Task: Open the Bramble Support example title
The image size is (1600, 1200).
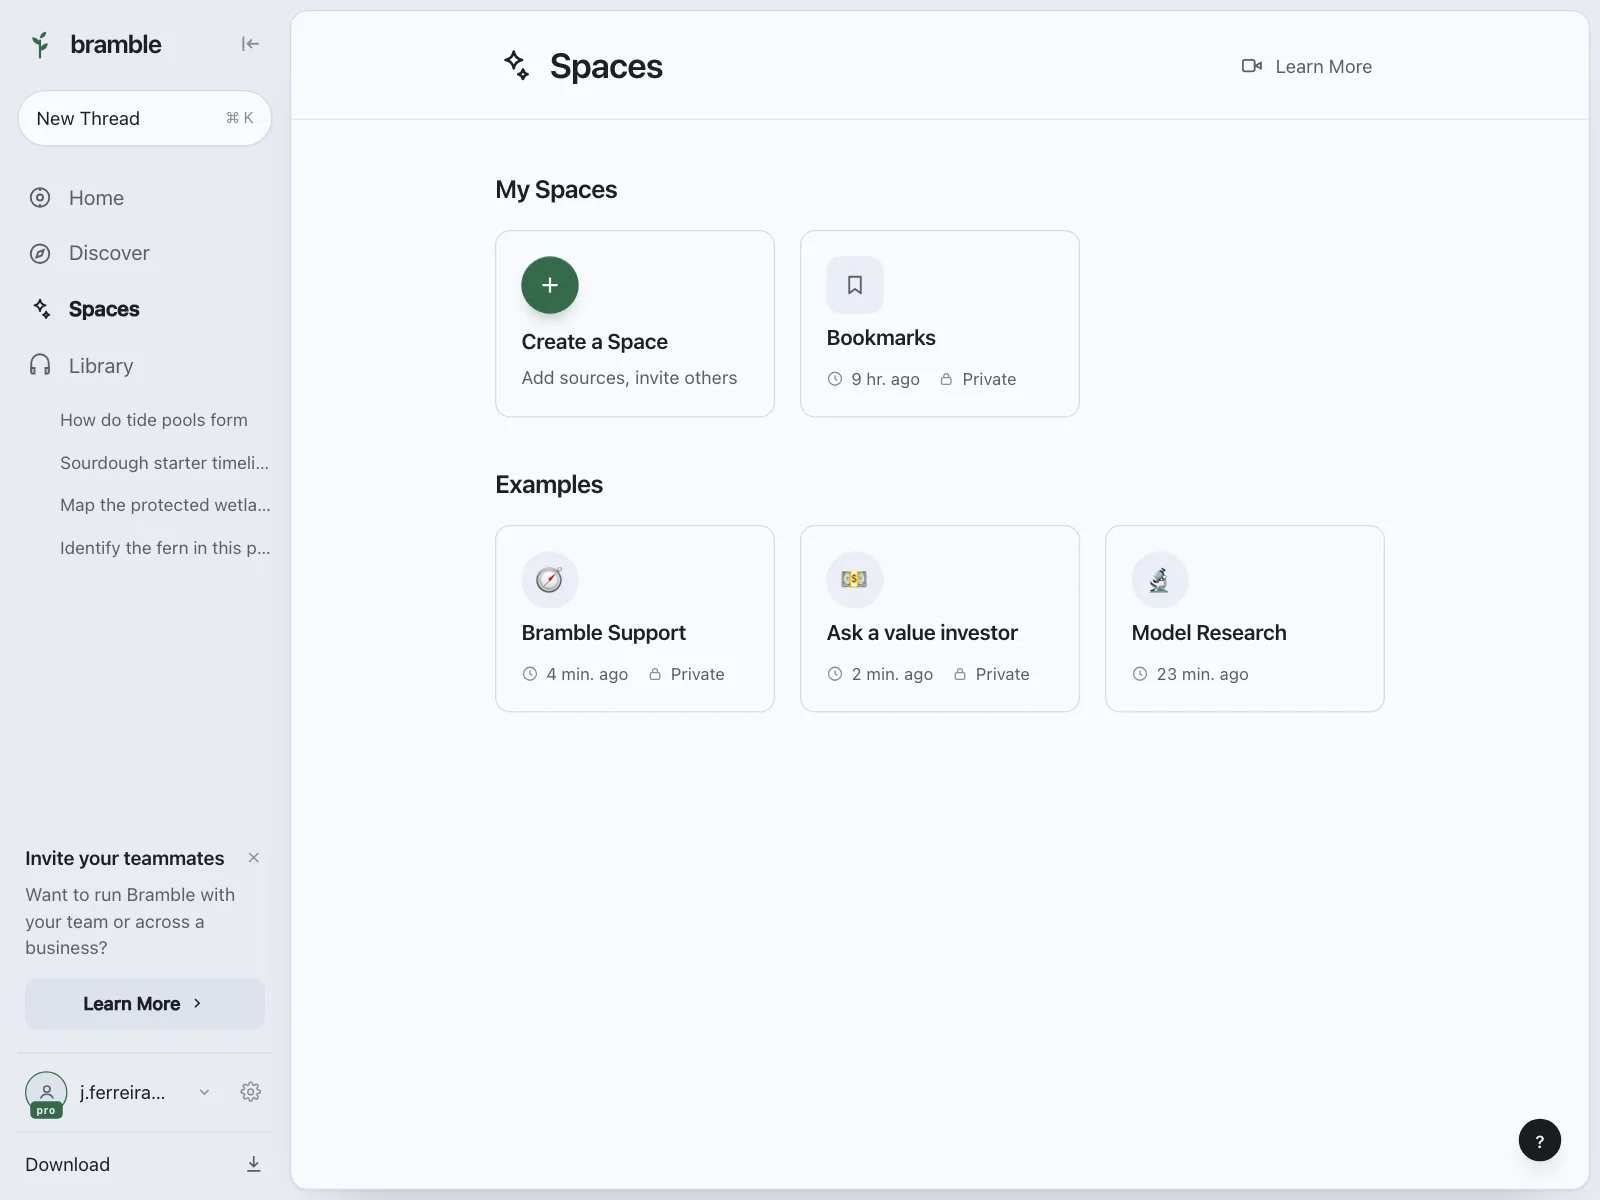Action: [x=603, y=633]
